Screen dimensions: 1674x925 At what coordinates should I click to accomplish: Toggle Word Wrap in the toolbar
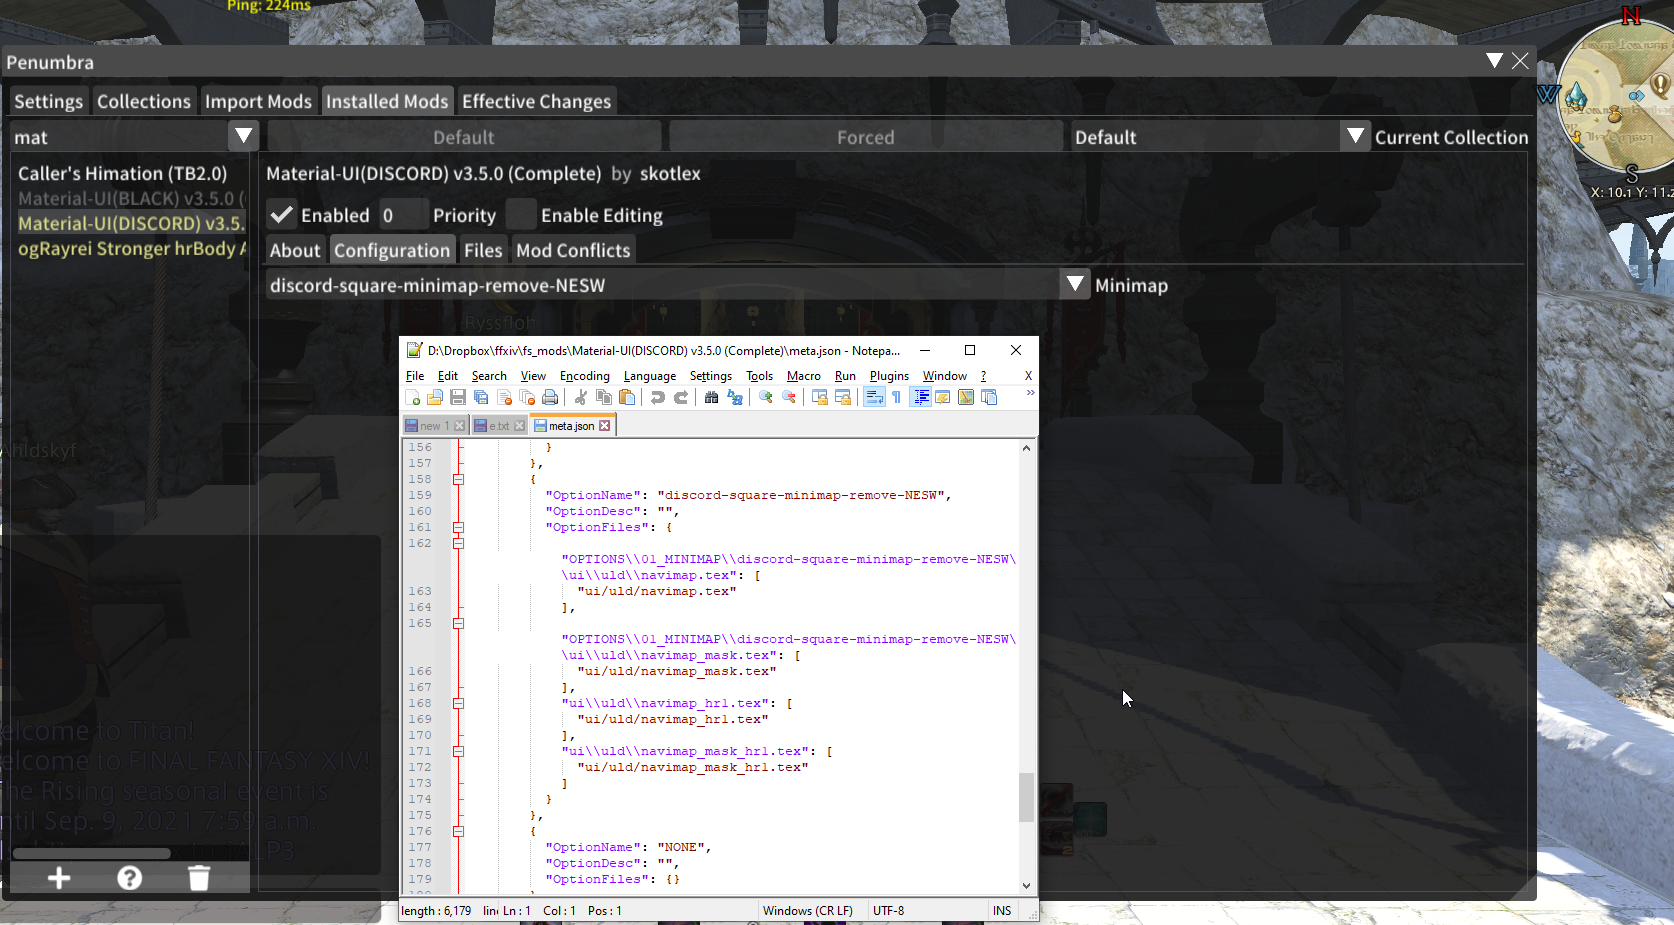(x=875, y=397)
